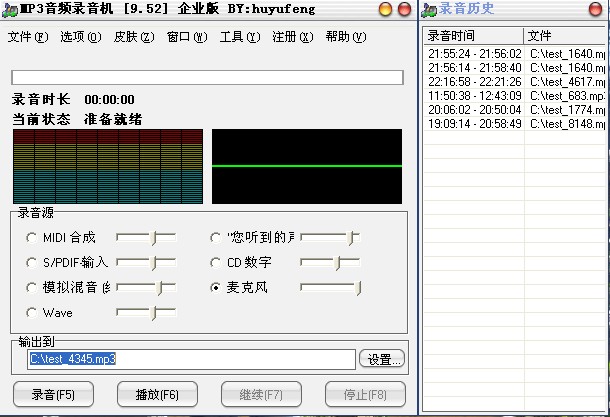This screenshot has width=610, height=417.
Task: Open the 皮肤(Z) skin menu
Action: pos(133,37)
